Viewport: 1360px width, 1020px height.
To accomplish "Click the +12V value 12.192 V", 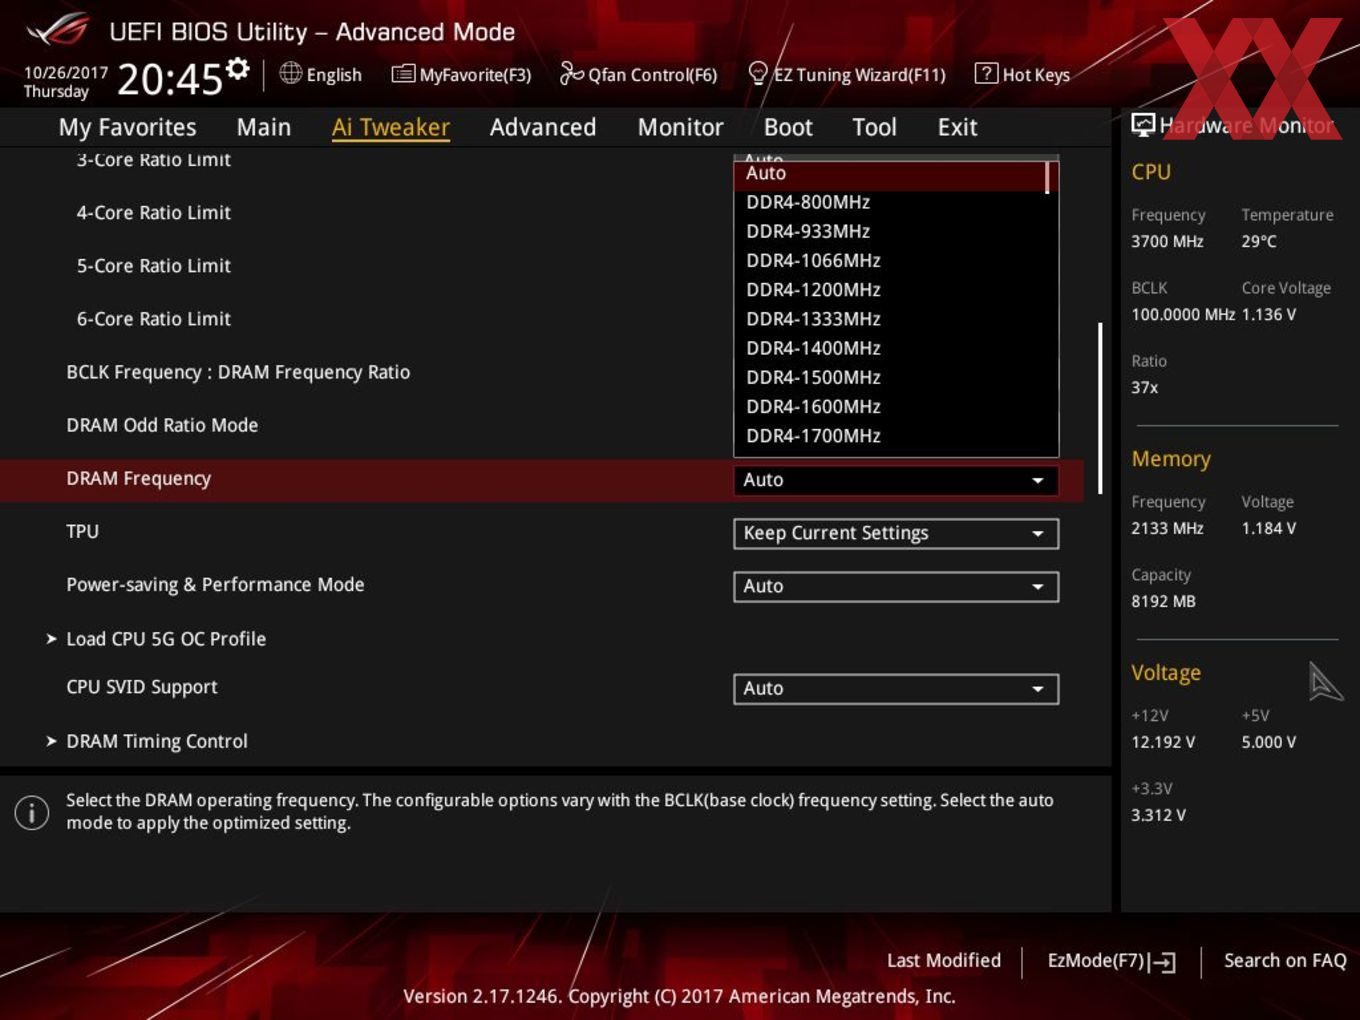I will pyautogui.click(x=1163, y=742).
